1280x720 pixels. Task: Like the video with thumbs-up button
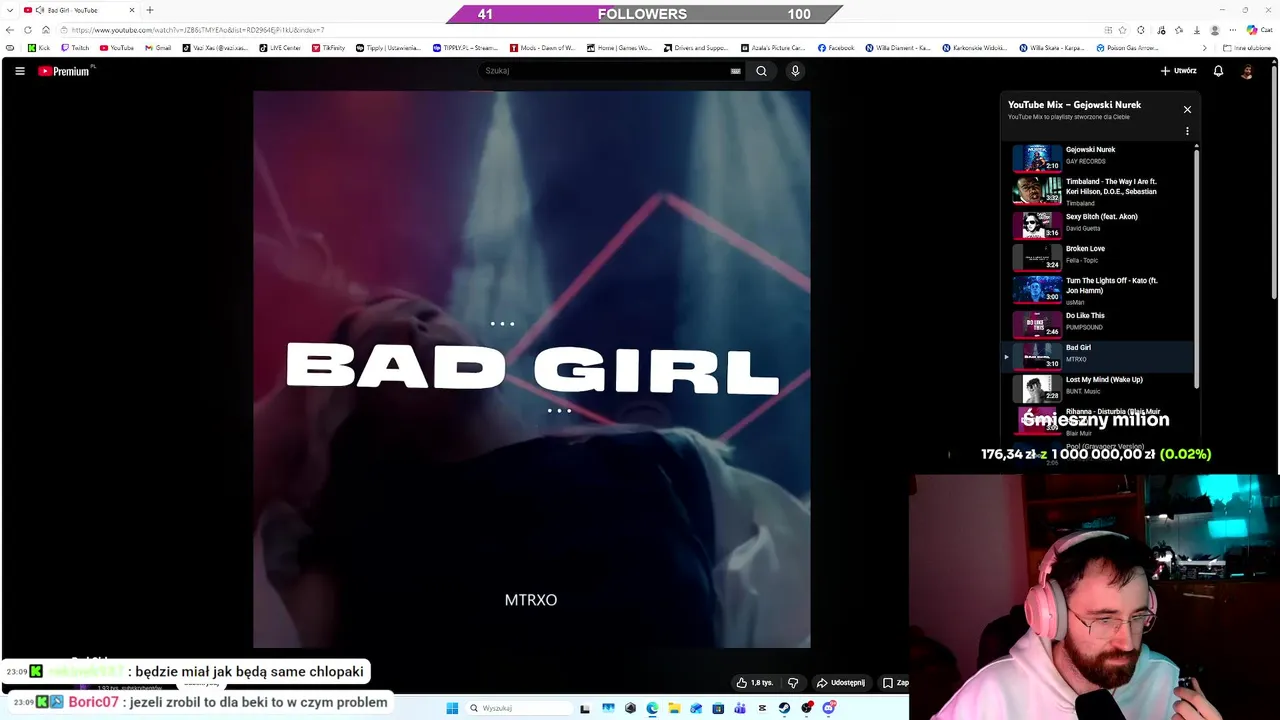coord(755,683)
